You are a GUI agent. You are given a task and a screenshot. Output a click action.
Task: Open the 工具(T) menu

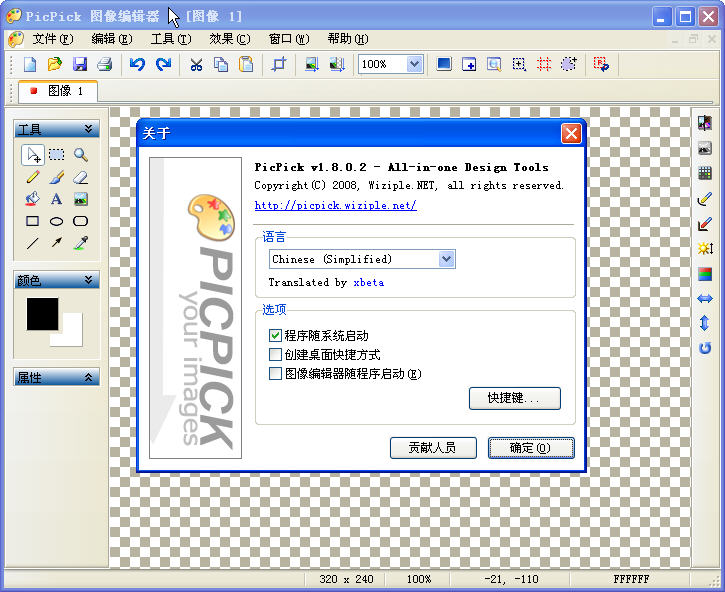171,39
